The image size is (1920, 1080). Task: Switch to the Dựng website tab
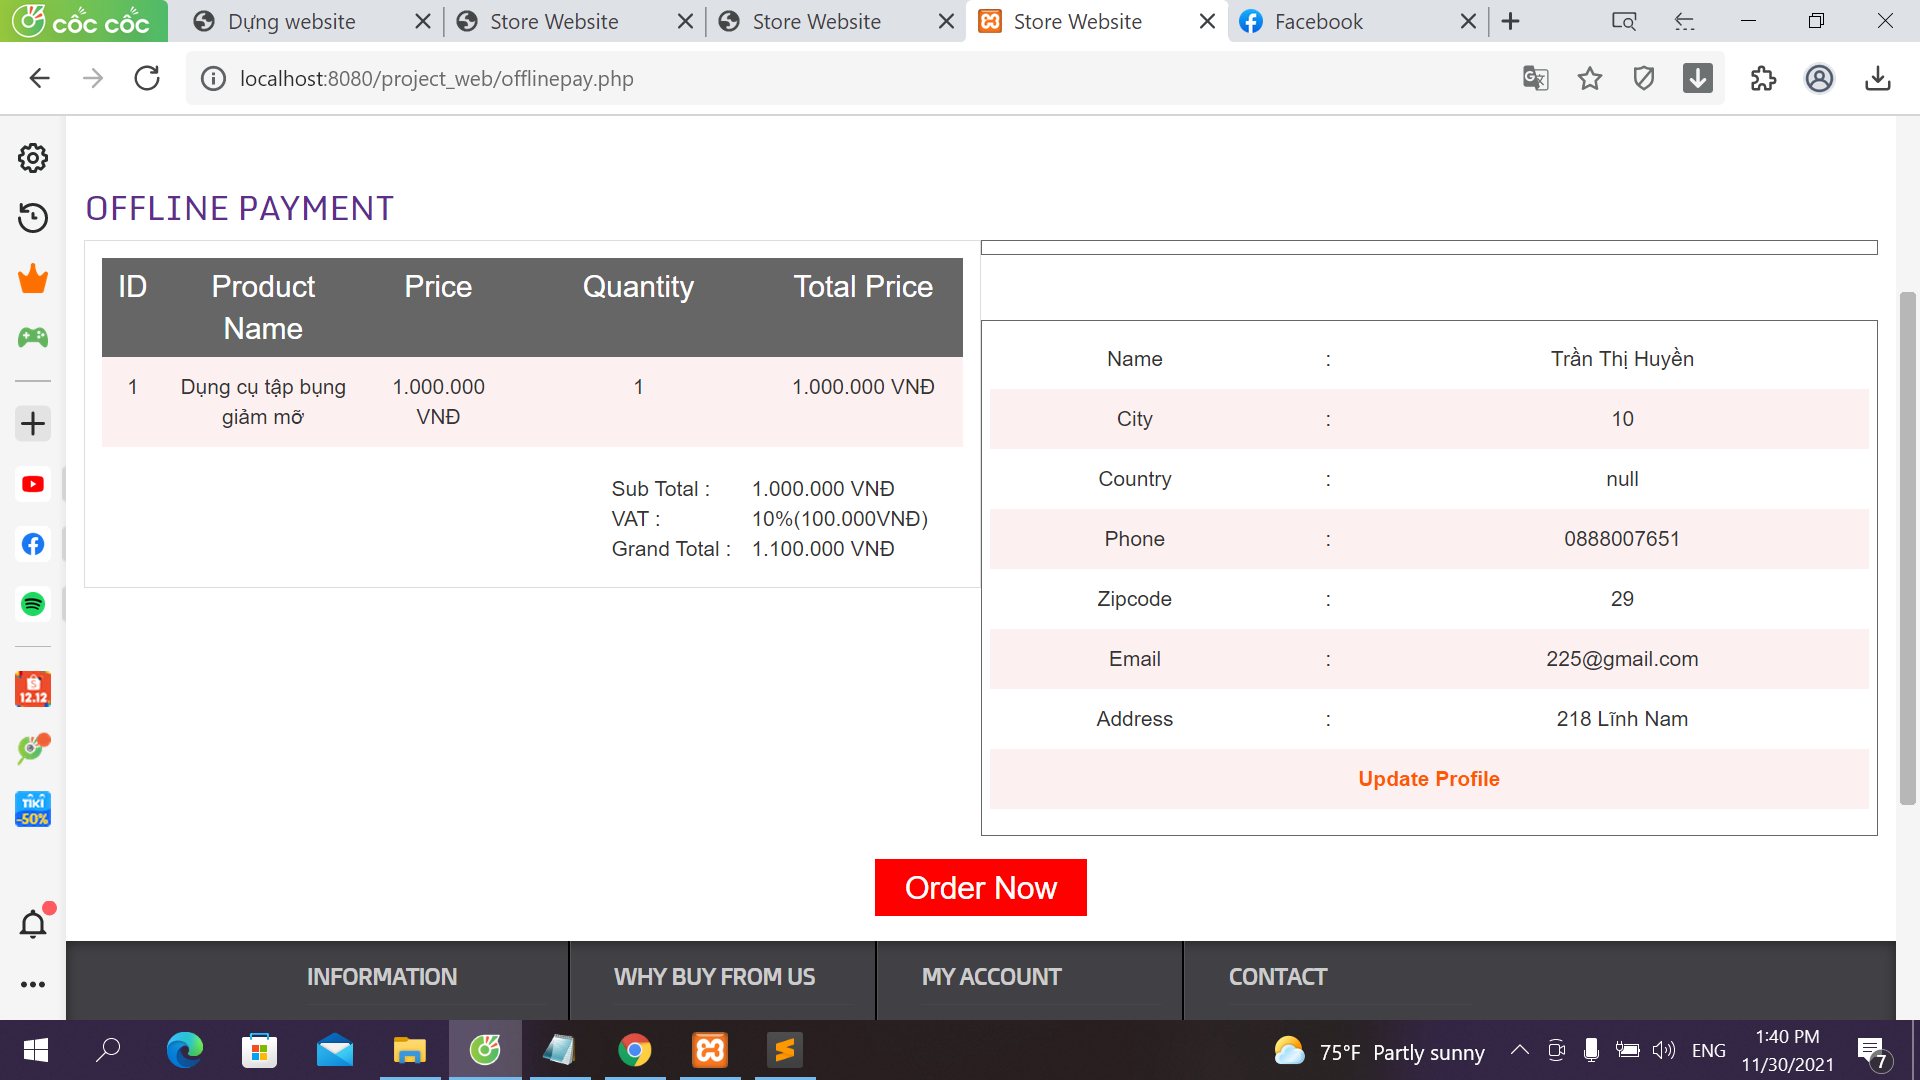click(292, 21)
